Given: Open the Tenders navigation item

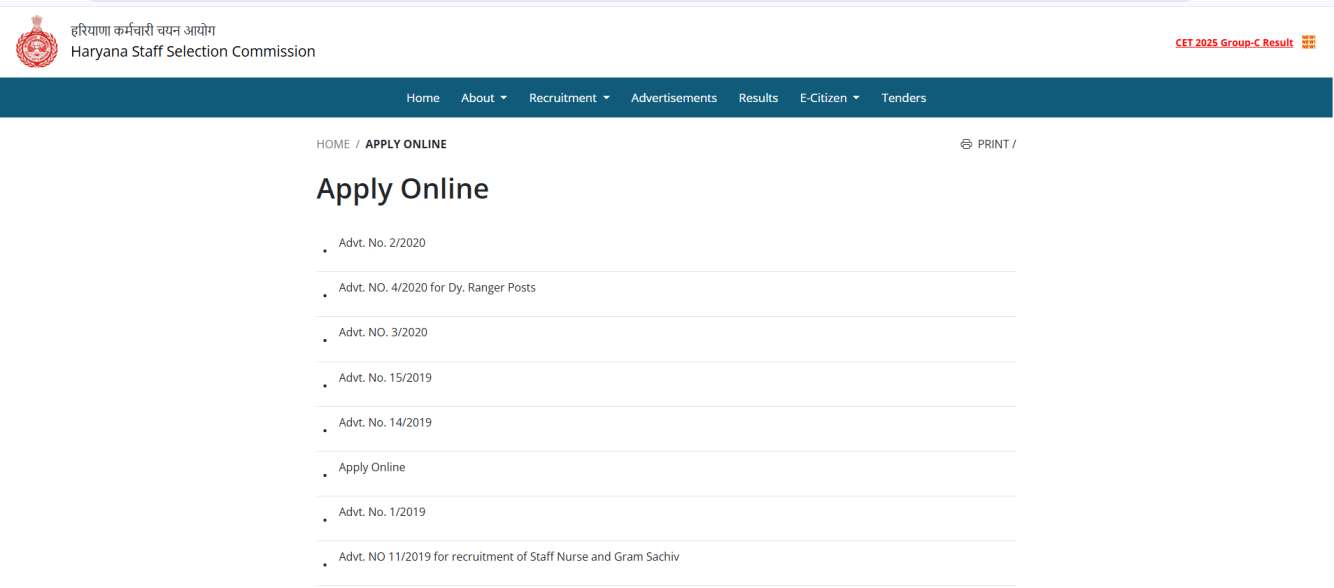Looking at the screenshot, I should (x=903, y=97).
